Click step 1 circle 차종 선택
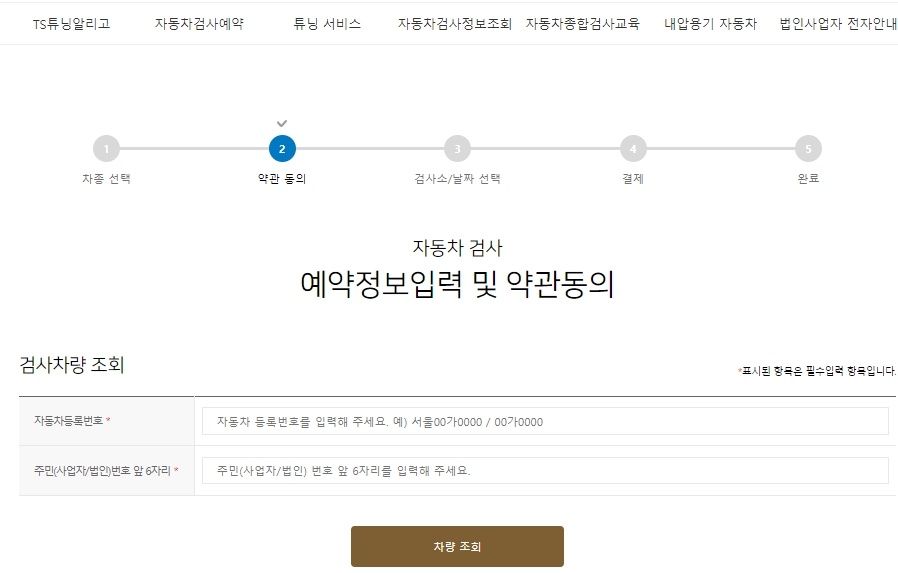 point(107,149)
